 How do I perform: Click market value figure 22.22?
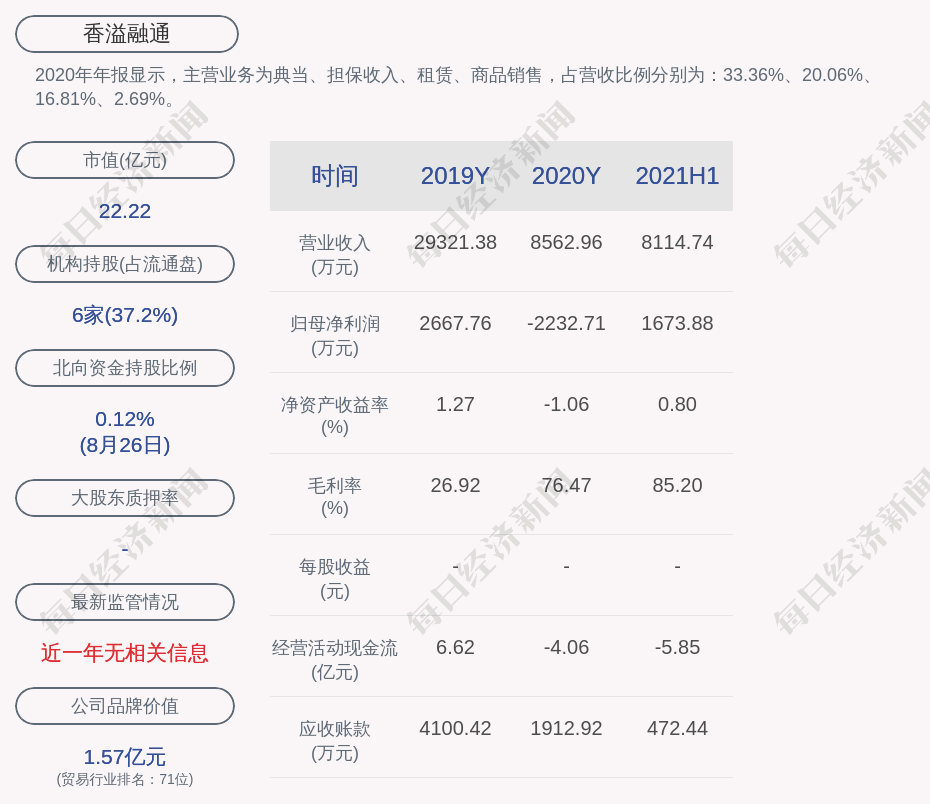(125, 211)
